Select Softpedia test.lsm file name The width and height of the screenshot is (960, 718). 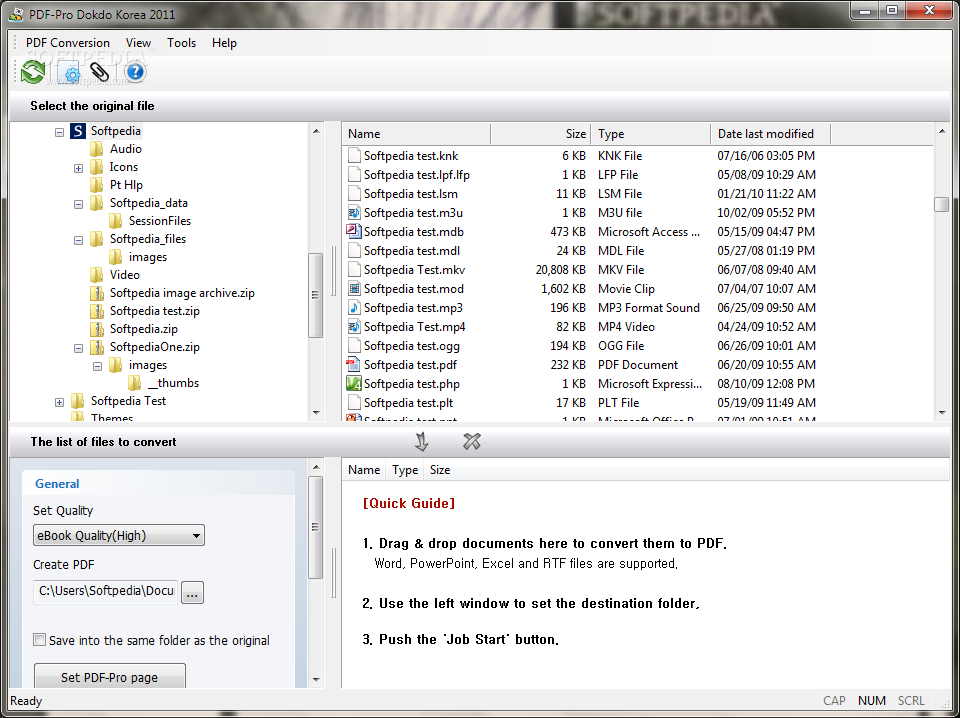[411, 194]
